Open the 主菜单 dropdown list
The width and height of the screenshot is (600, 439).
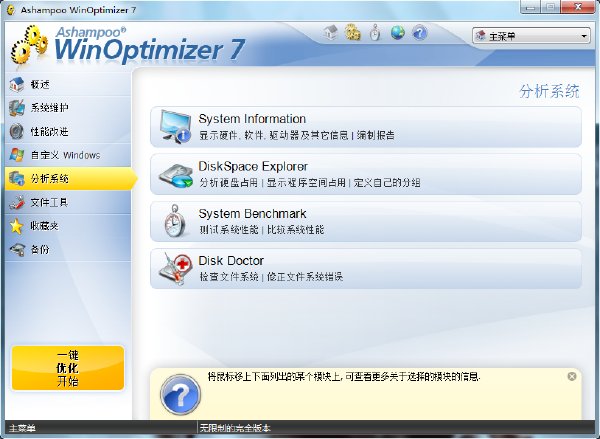click(x=531, y=36)
